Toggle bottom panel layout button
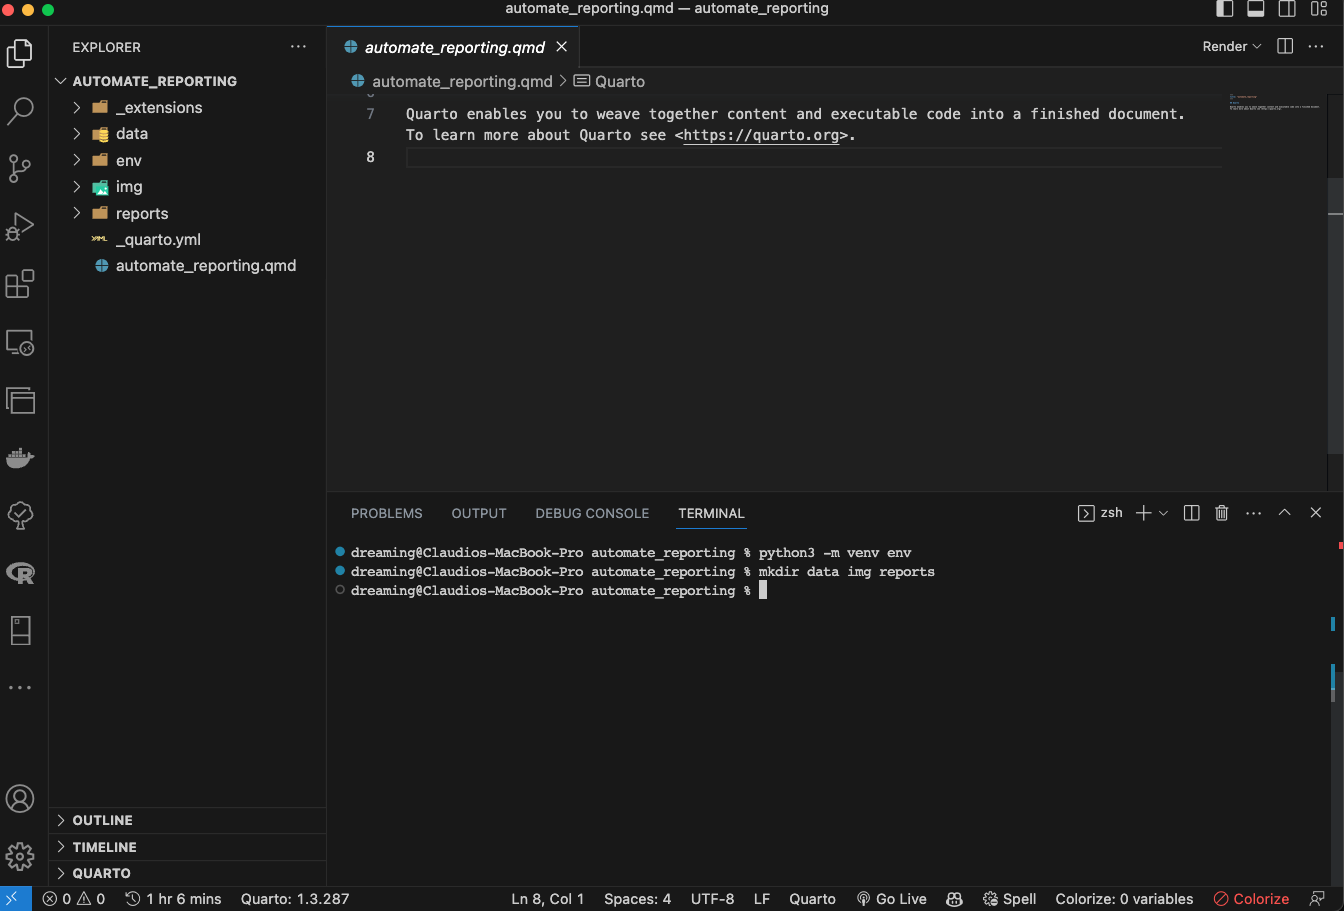Viewport: 1344px width, 911px height. 1255,9
